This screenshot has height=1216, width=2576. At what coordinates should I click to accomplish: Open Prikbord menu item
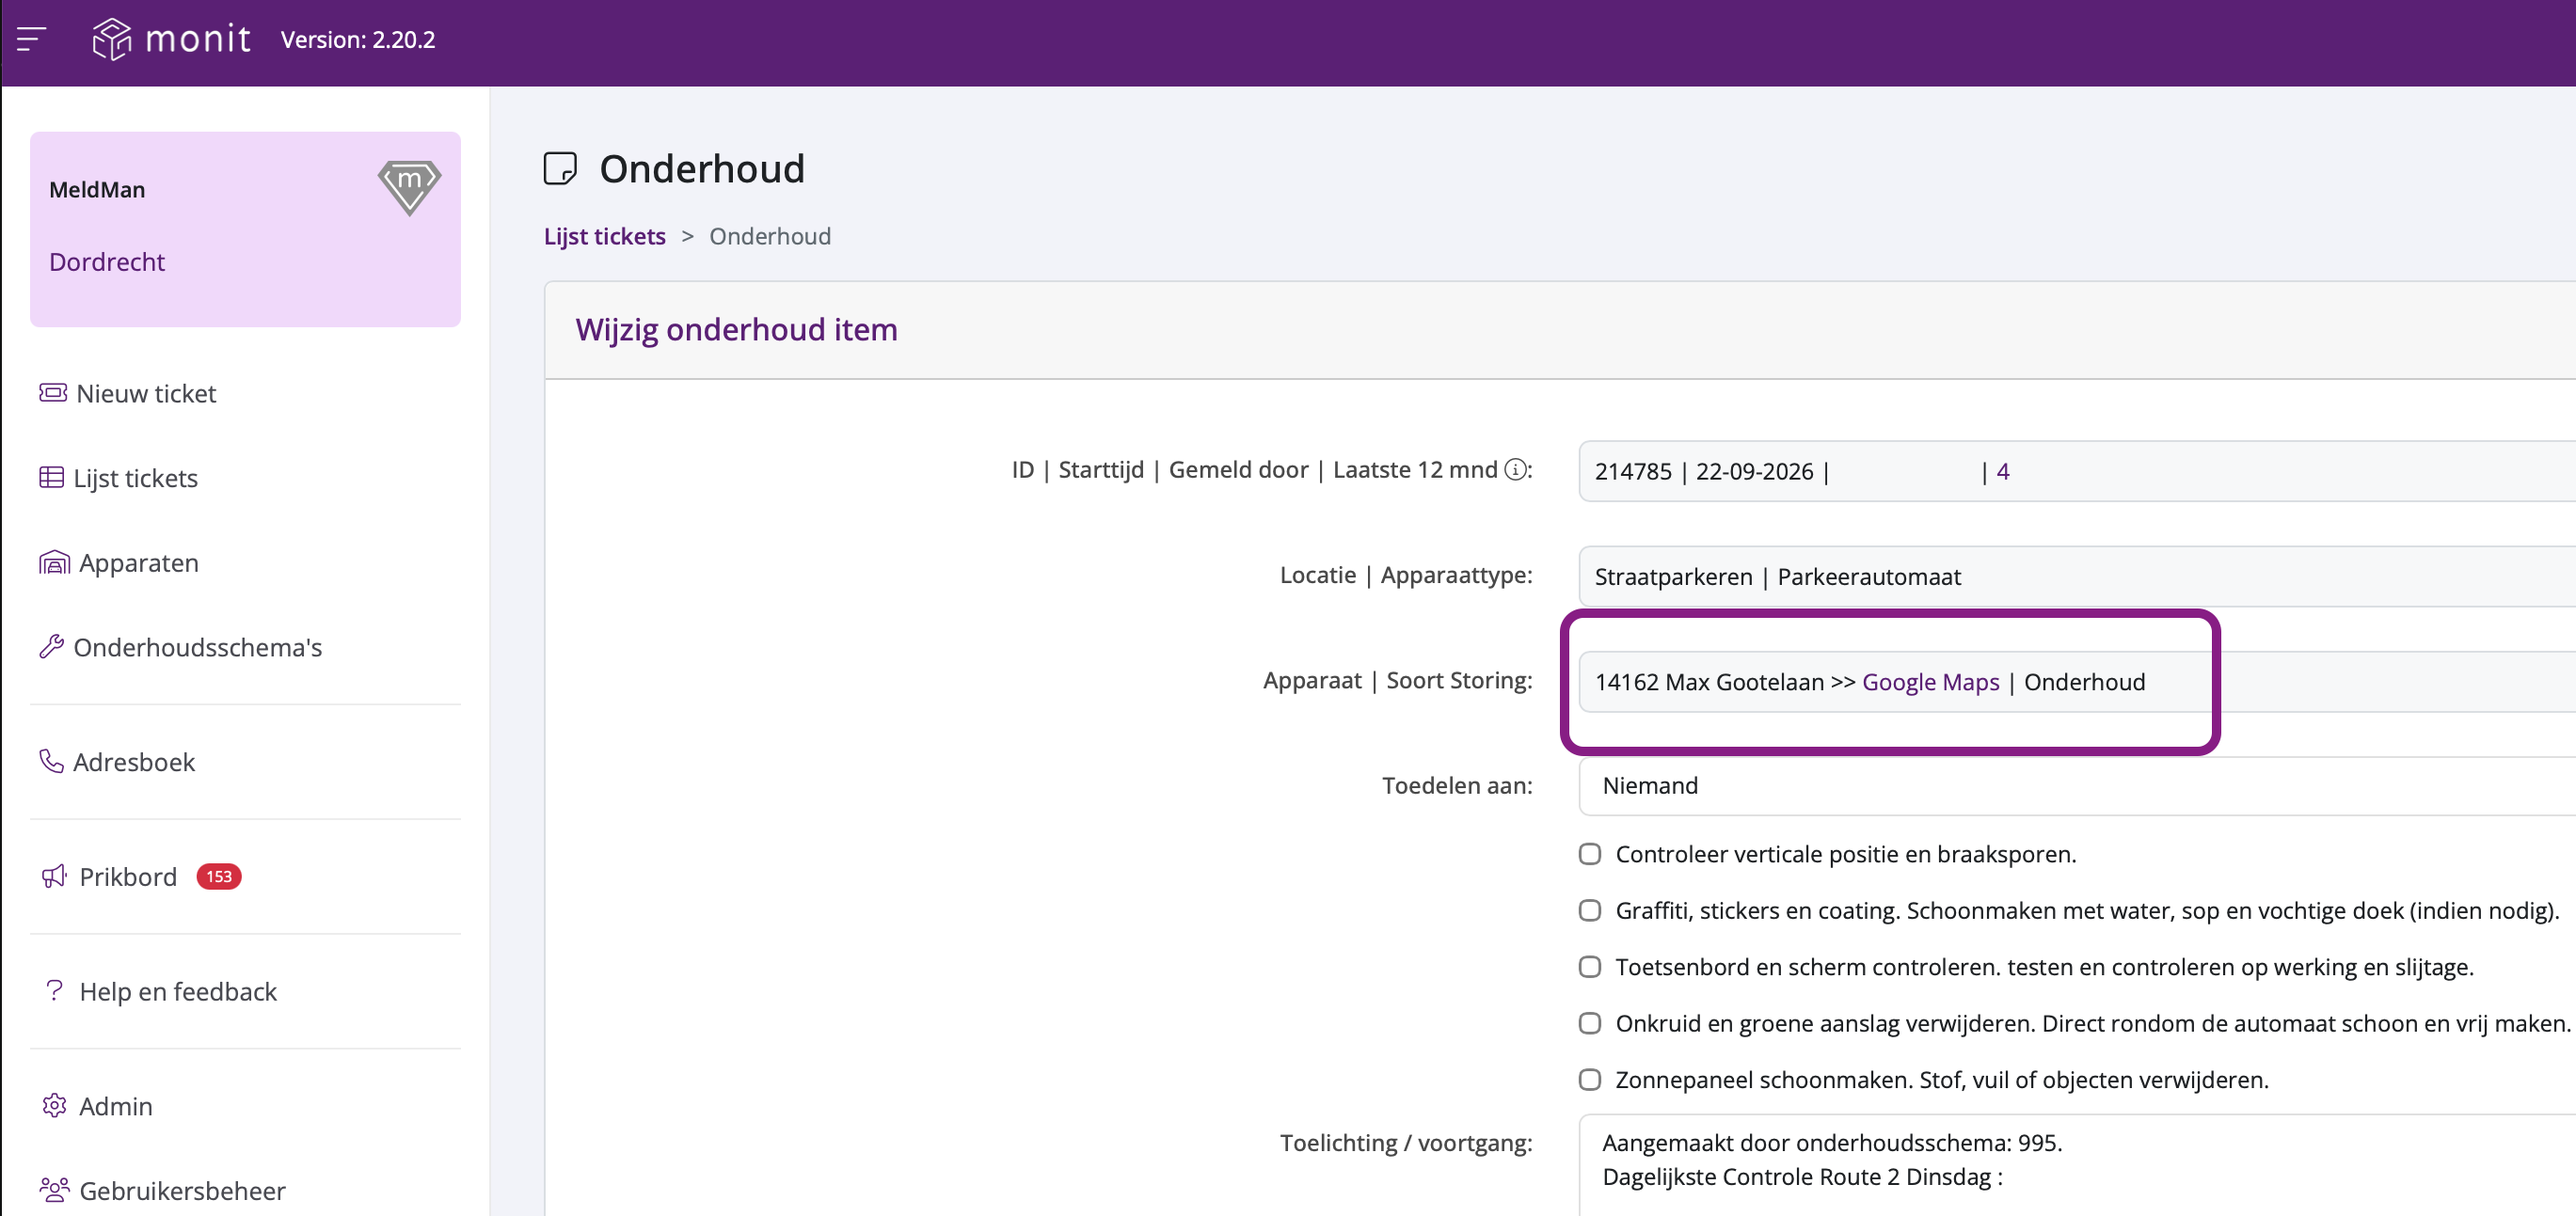[128, 877]
